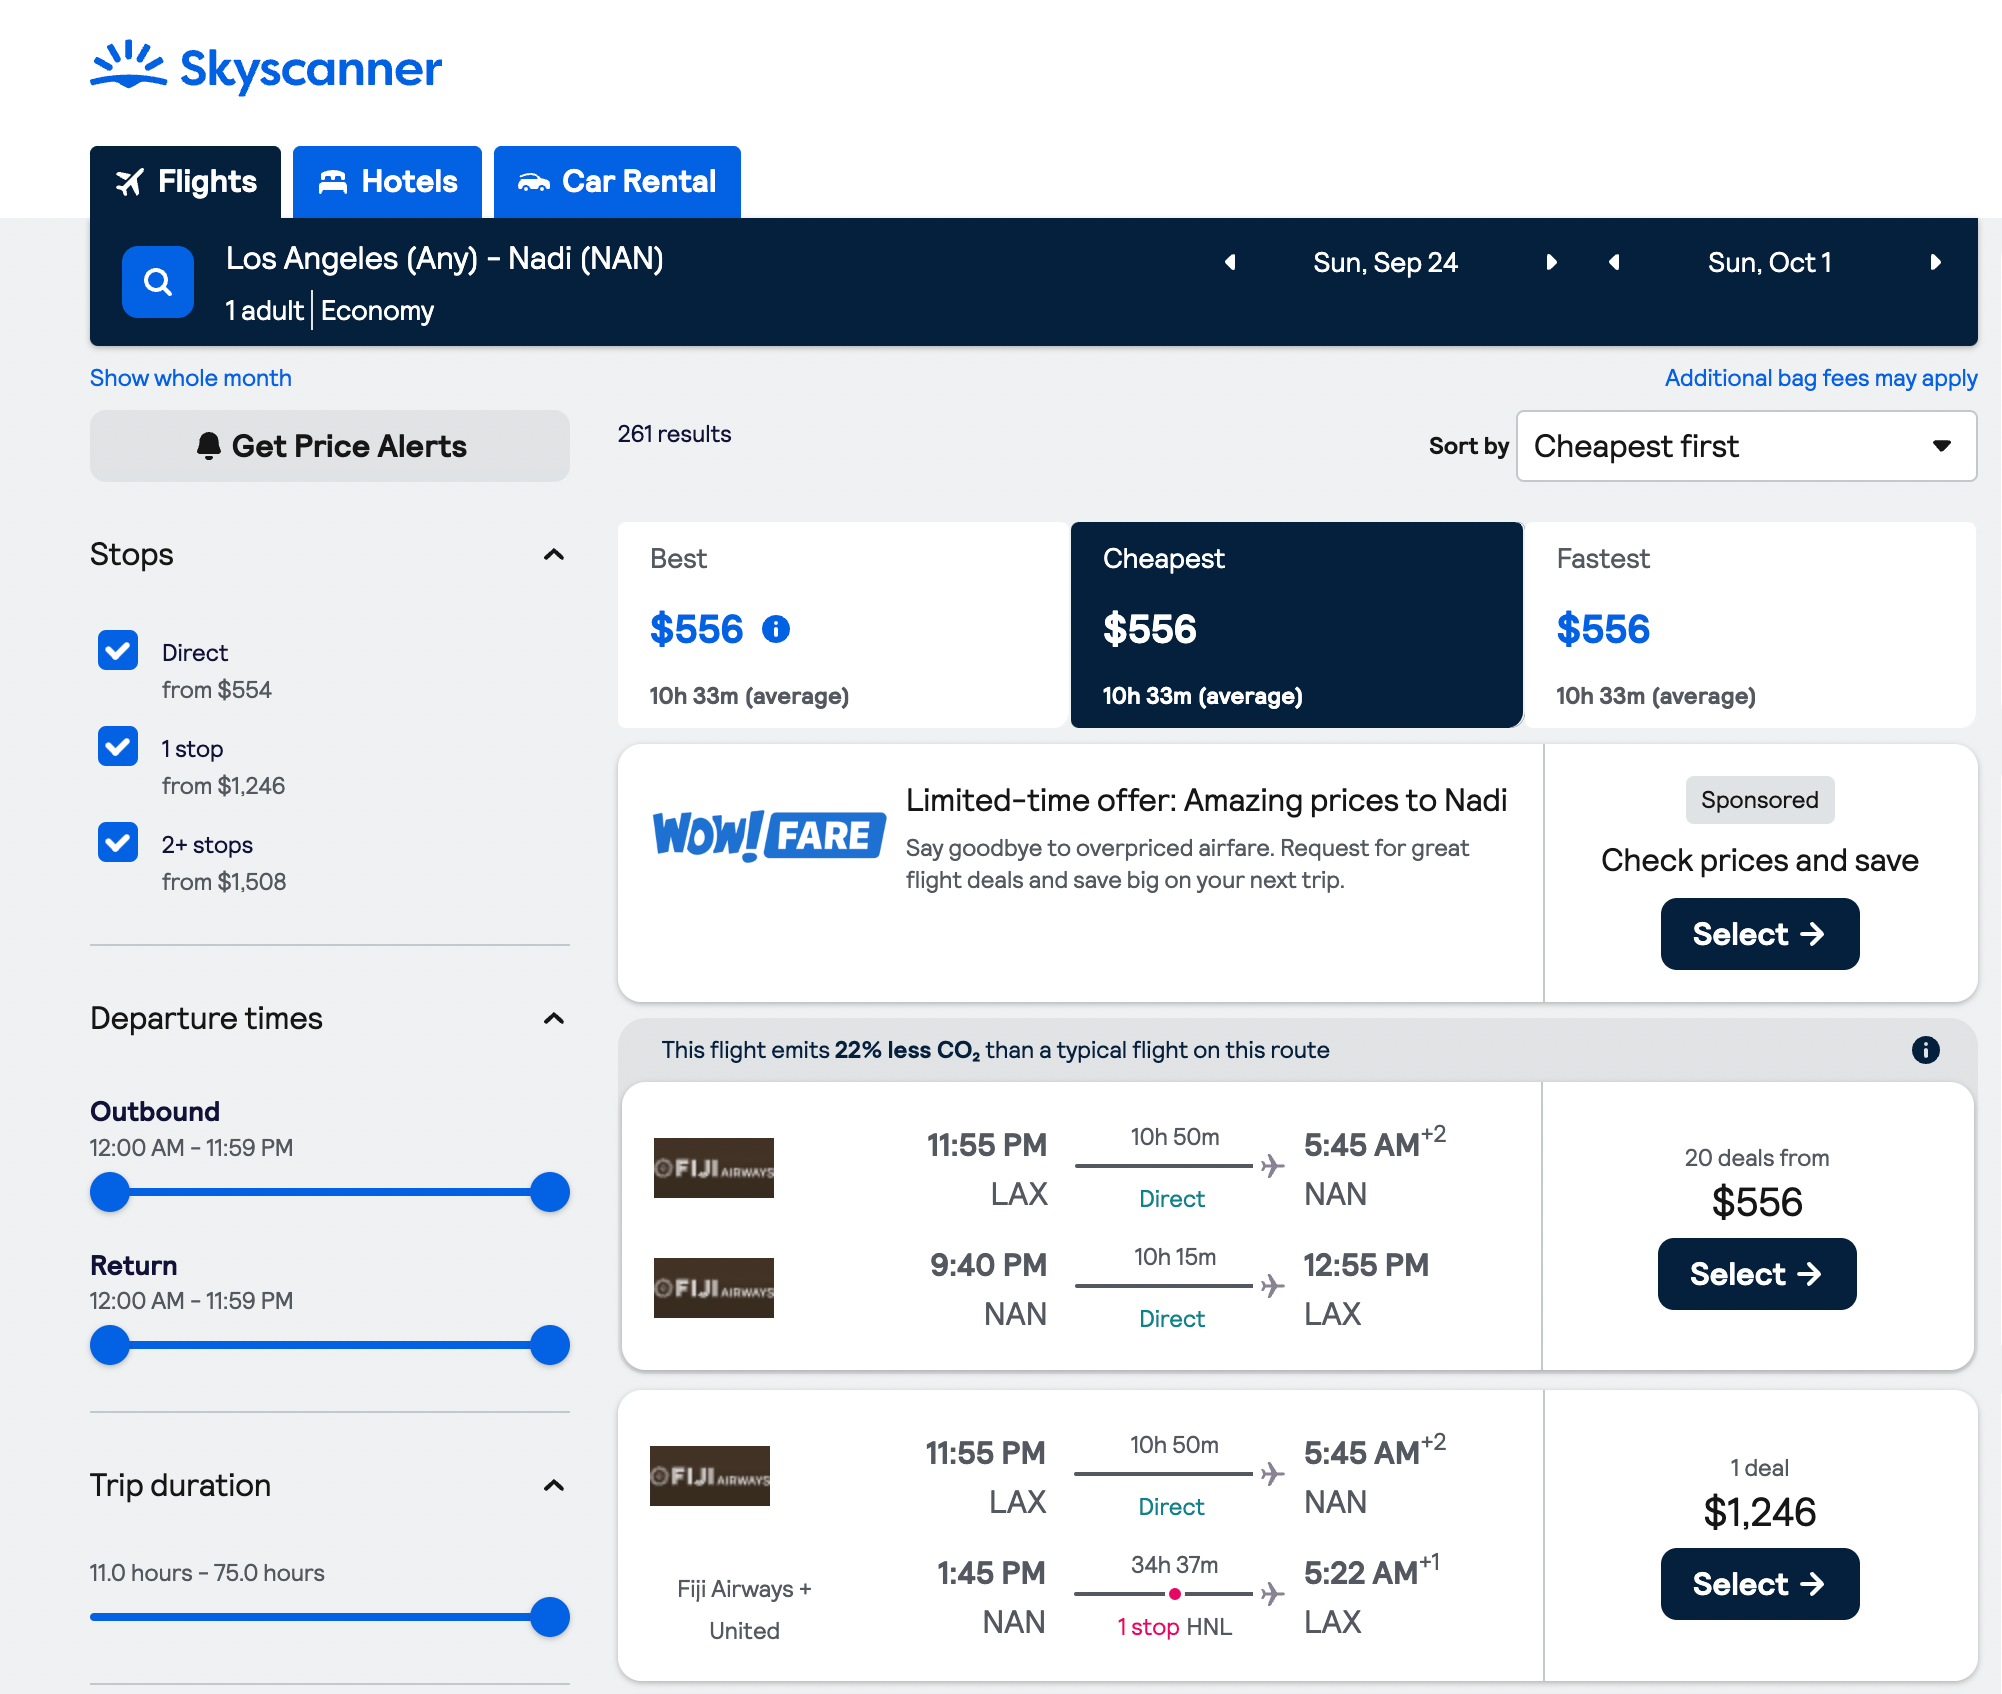The height and width of the screenshot is (1694, 2002).
Task: Open the Sort by Cheapest first dropdown
Action: click(x=1746, y=446)
